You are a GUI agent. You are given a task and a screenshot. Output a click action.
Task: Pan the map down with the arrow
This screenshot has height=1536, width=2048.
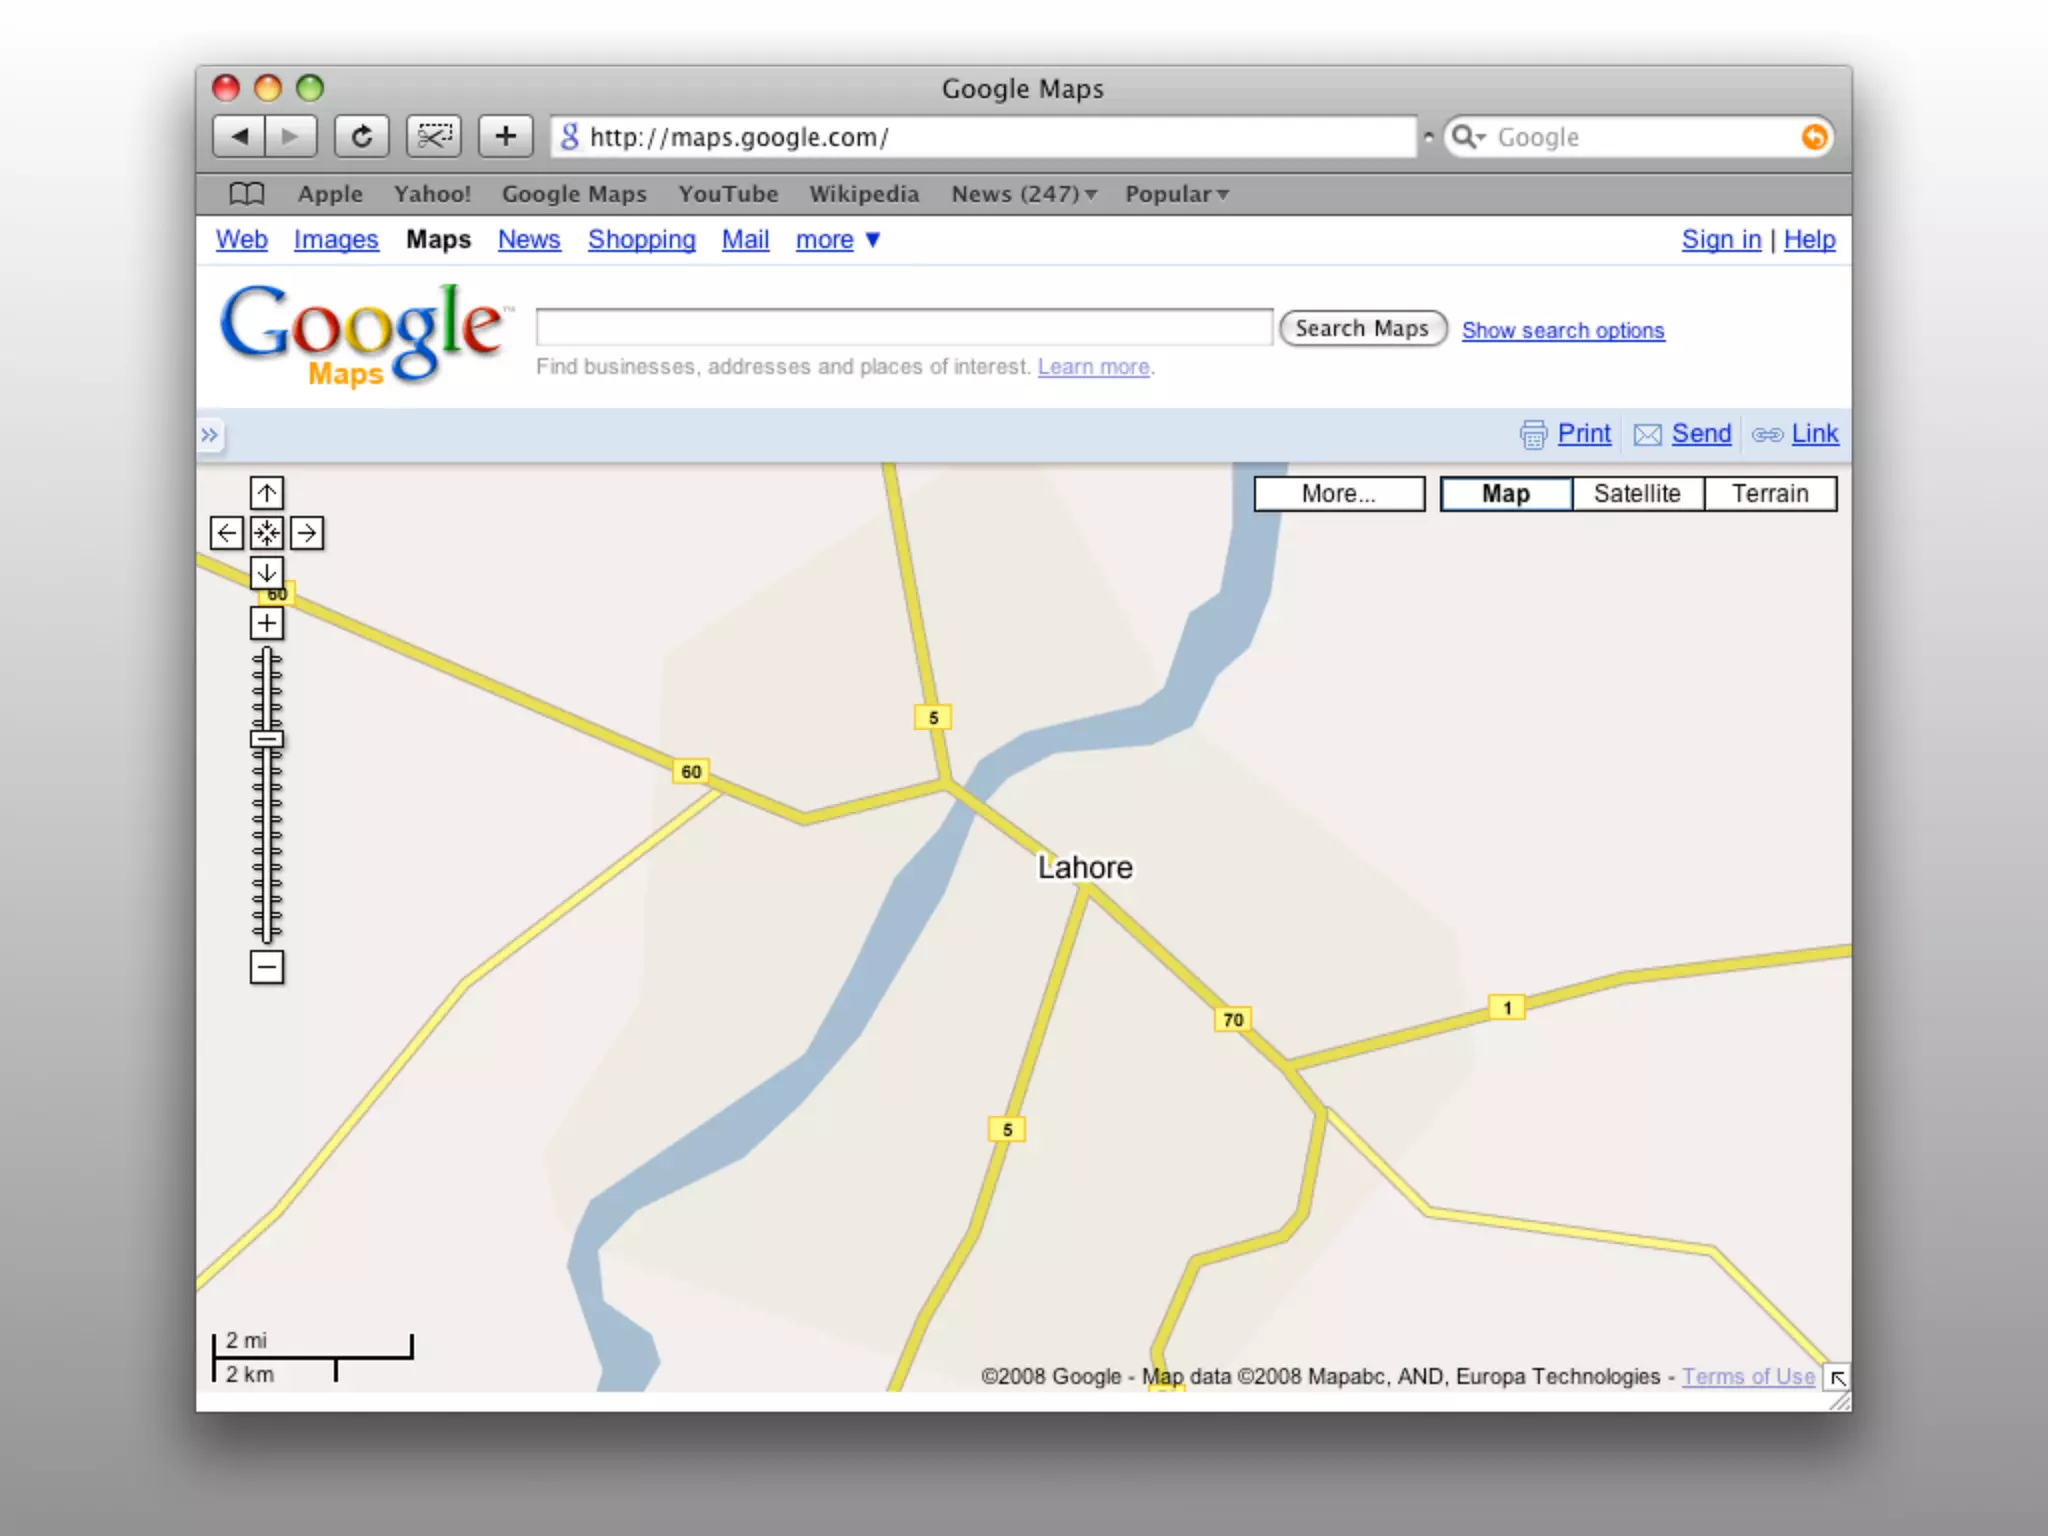point(267,573)
